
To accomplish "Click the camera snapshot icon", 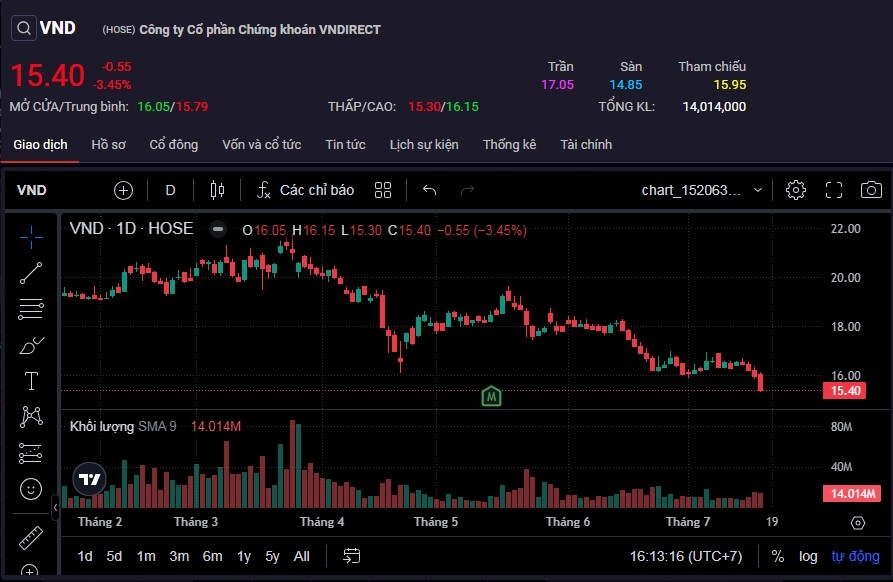I will coord(871,190).
